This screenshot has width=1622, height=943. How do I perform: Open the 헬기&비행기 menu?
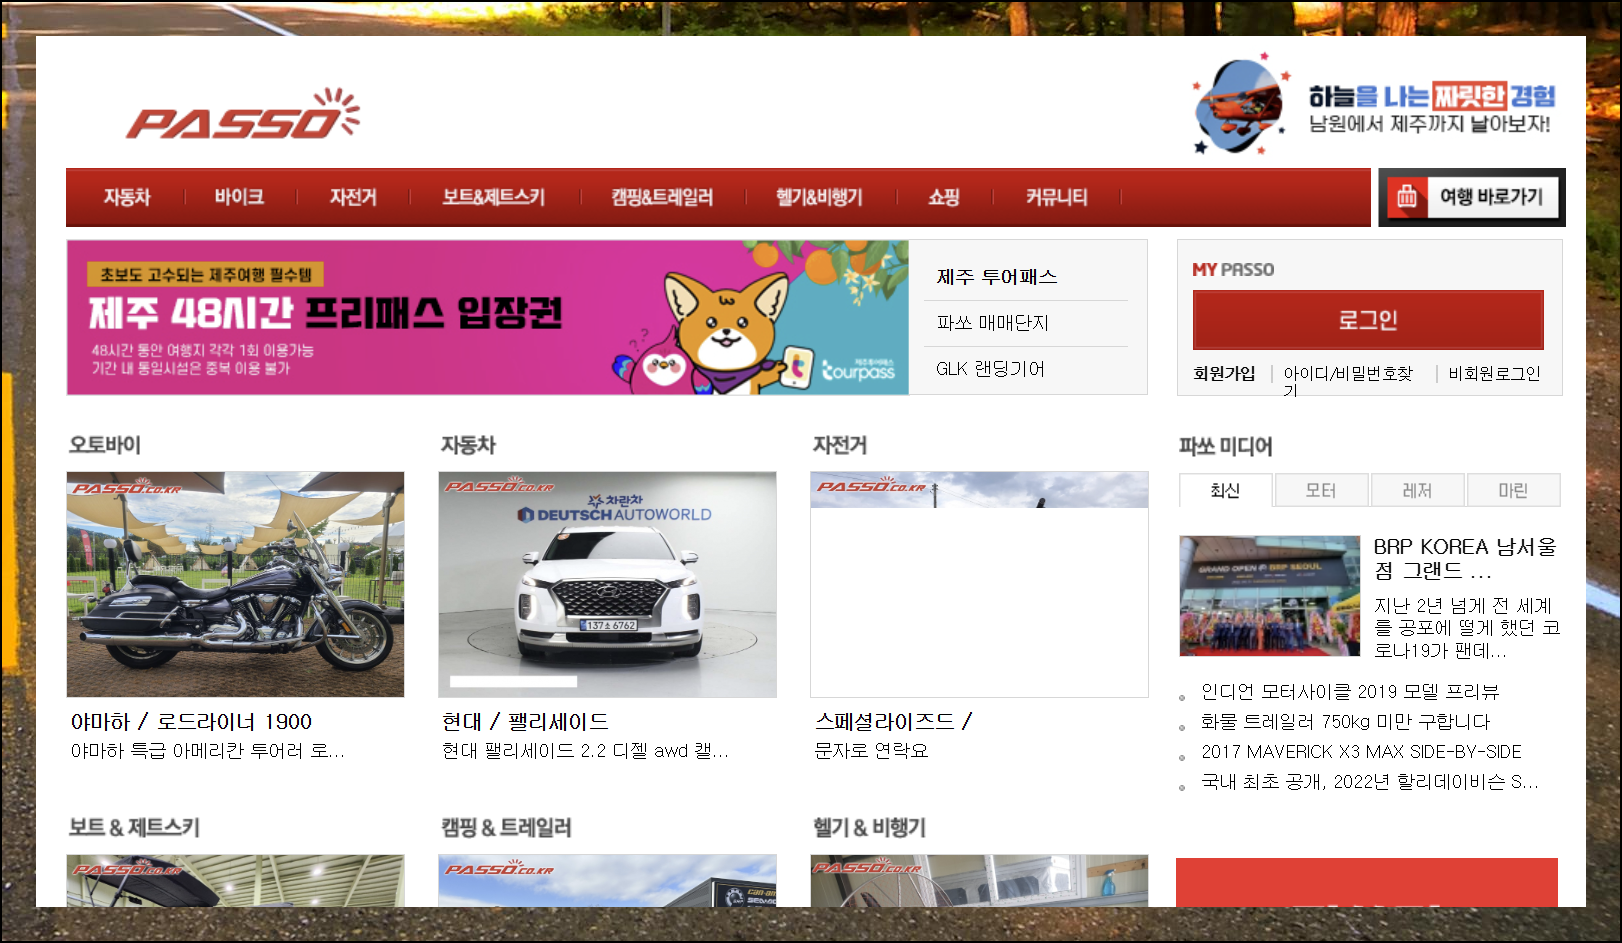click(819, 197)
